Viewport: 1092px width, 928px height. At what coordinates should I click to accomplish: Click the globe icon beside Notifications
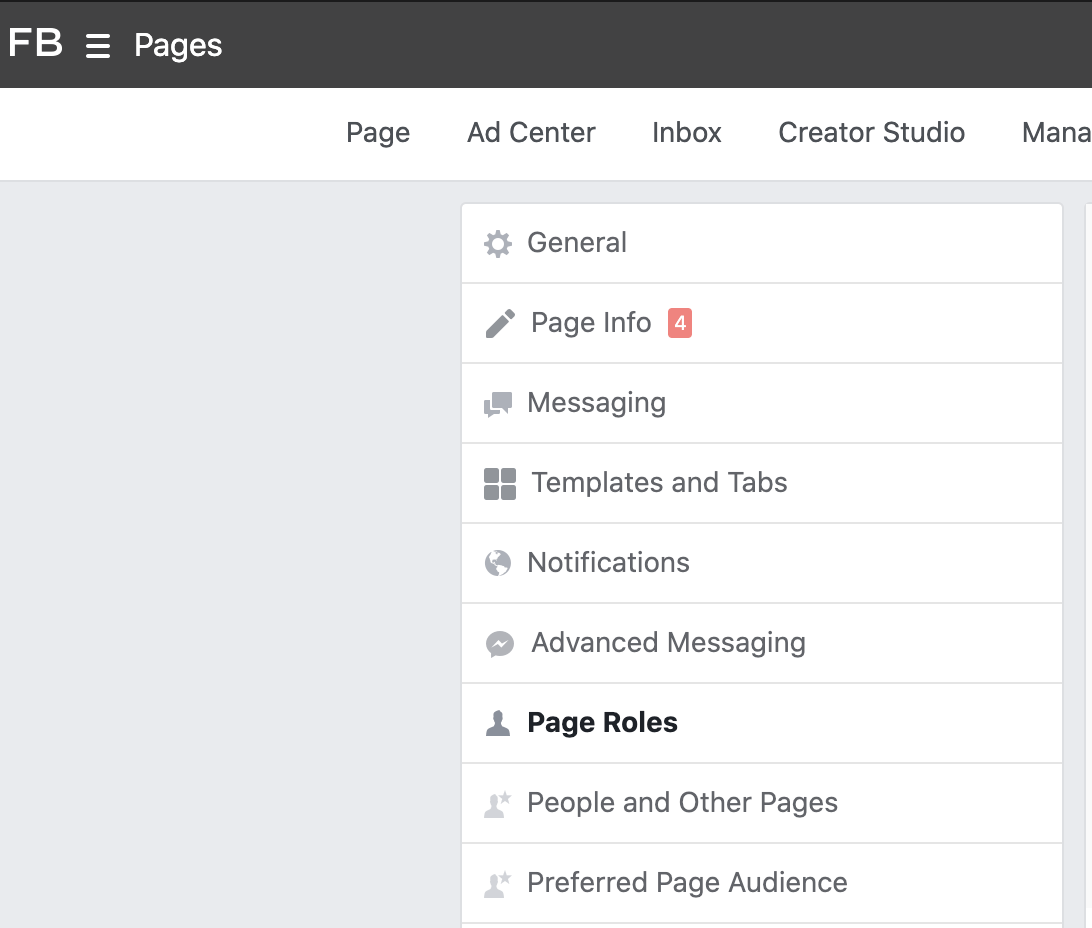(x=497, y=564)
